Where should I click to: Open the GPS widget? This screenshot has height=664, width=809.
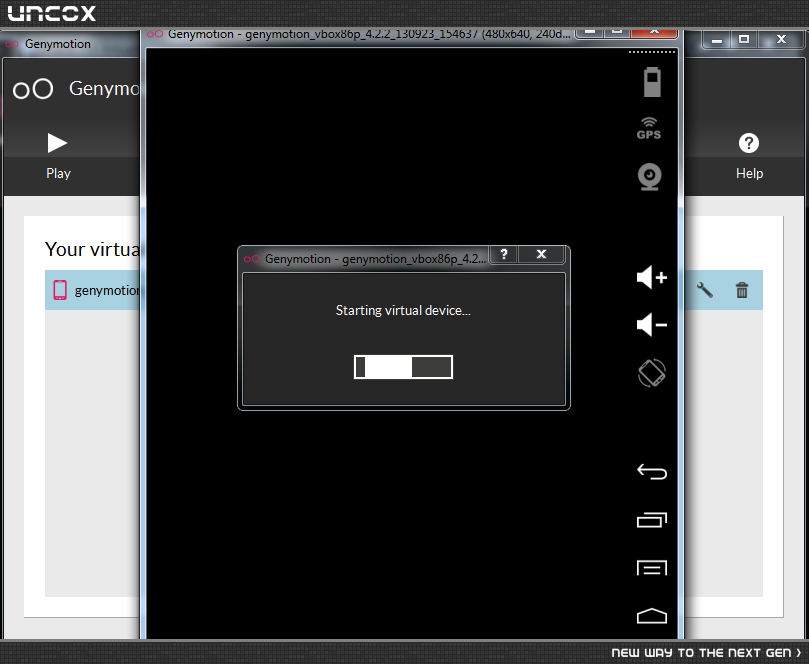pos(649,128)
